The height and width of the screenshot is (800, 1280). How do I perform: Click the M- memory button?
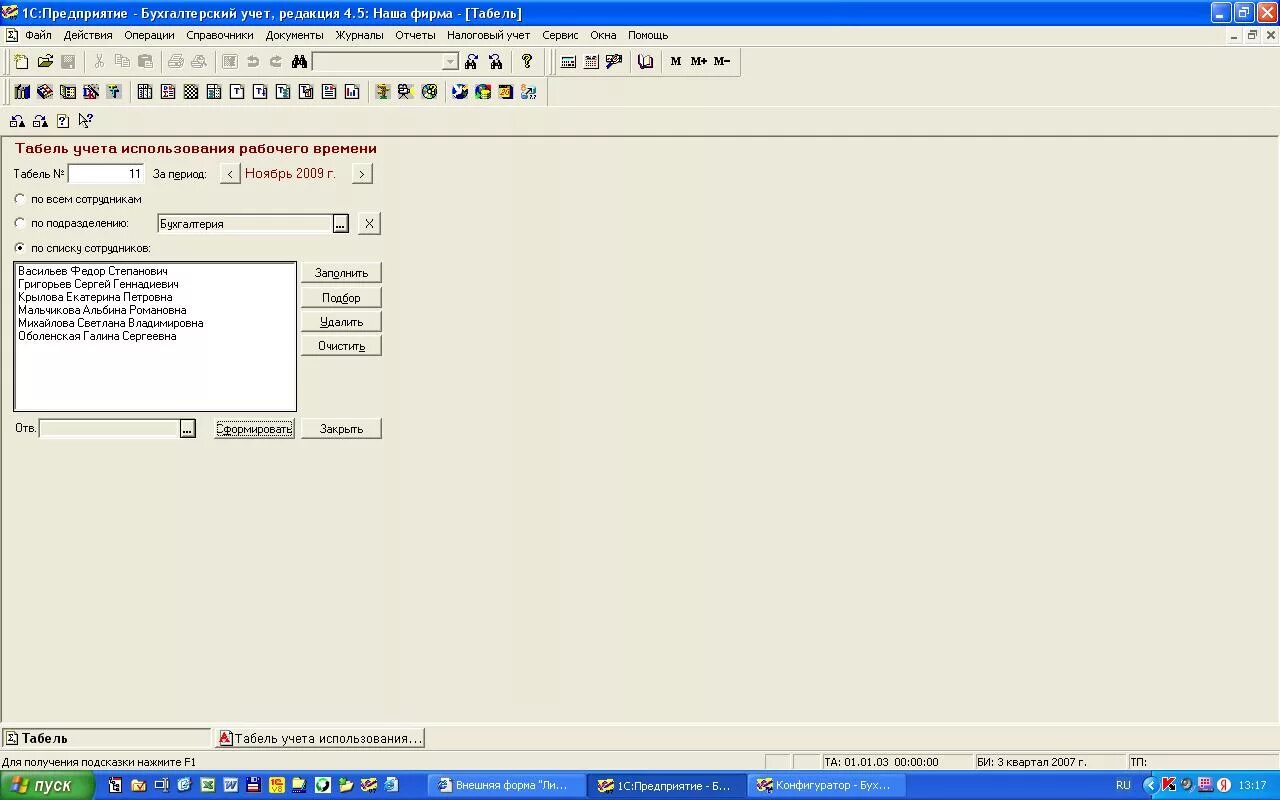[722, 61]
